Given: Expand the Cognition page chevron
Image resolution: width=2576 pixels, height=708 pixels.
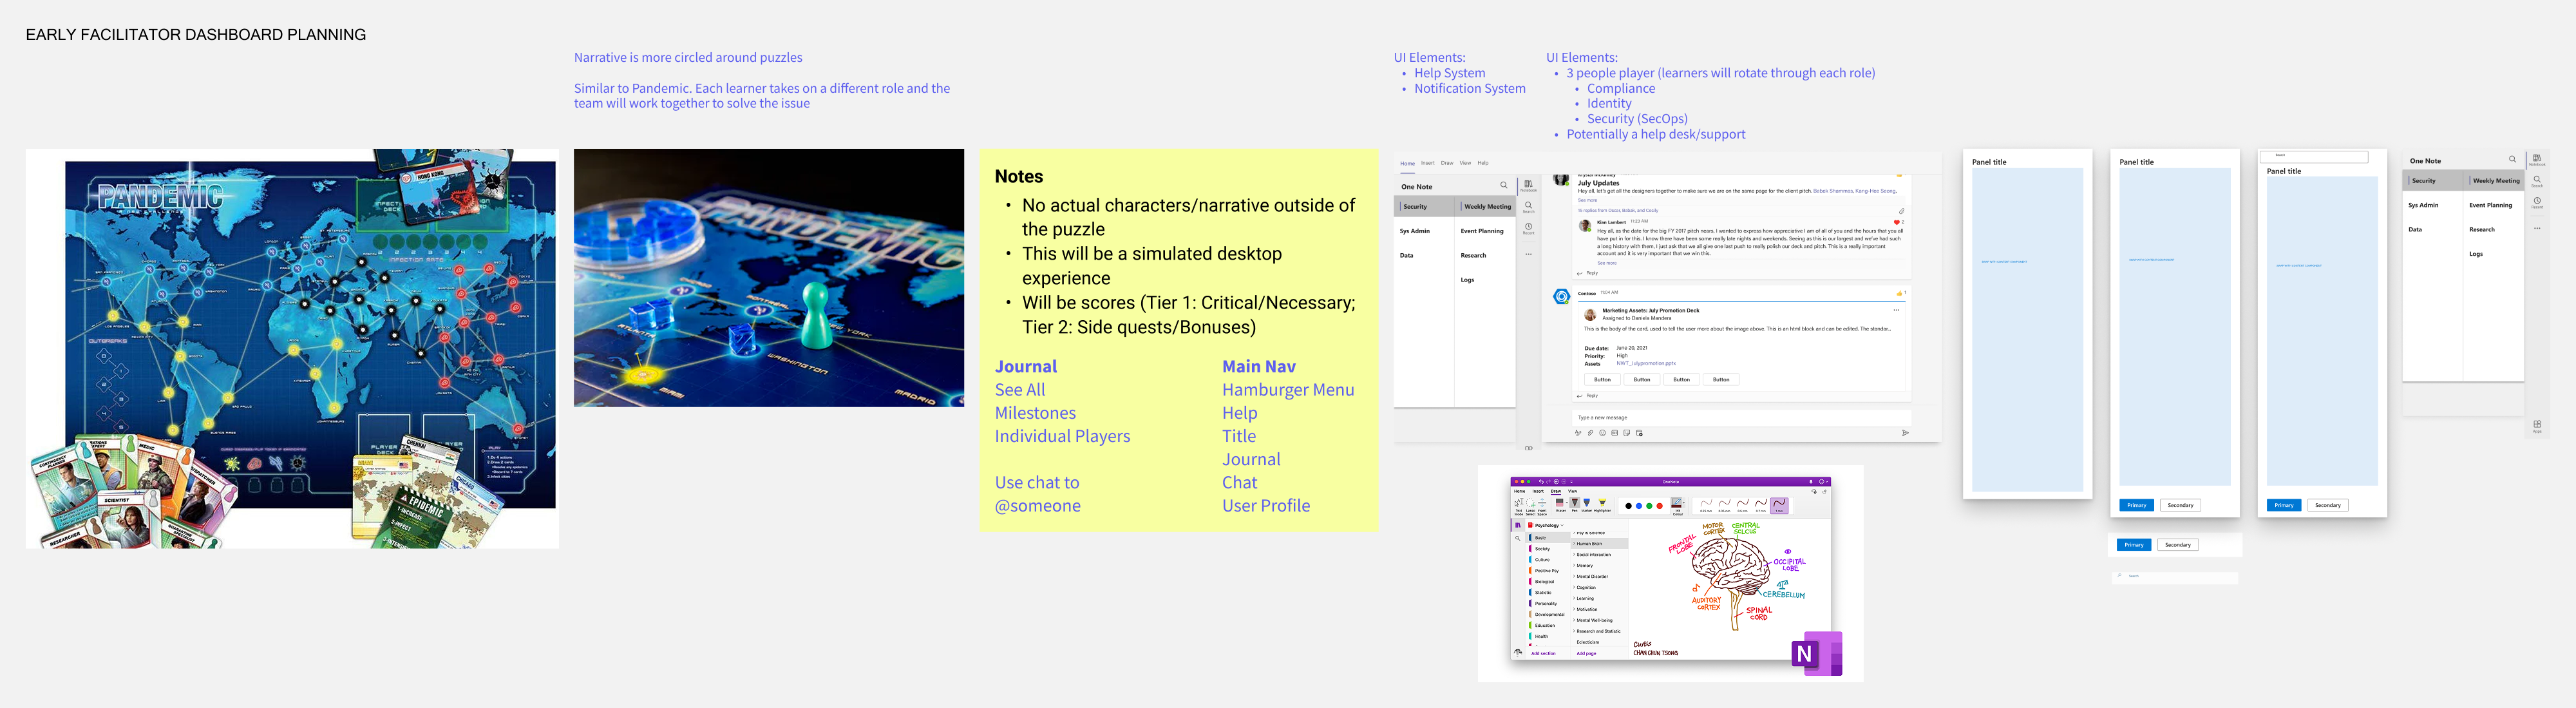Looking at the screenshot, I should (1574, 588).
